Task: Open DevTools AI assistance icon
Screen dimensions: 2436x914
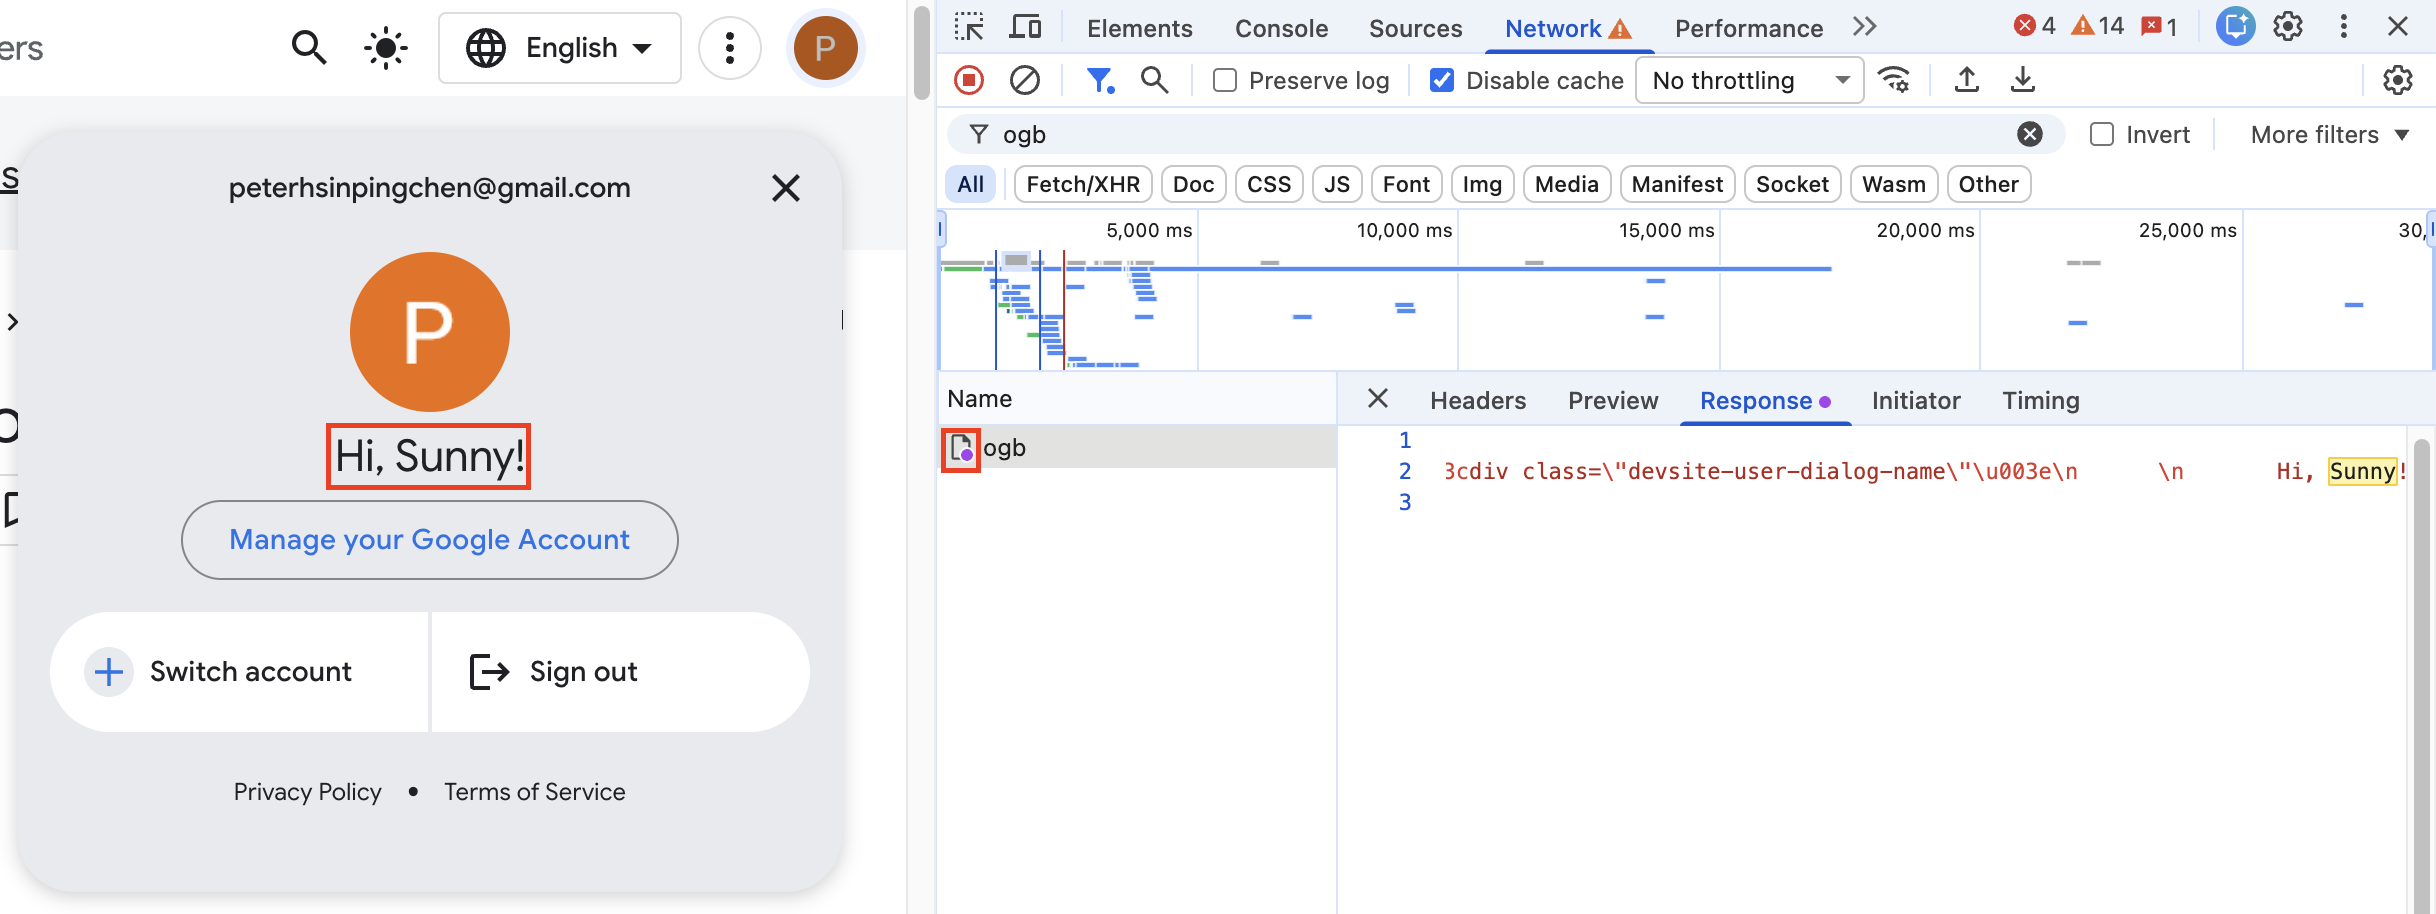Action: tap(2235, 27)
